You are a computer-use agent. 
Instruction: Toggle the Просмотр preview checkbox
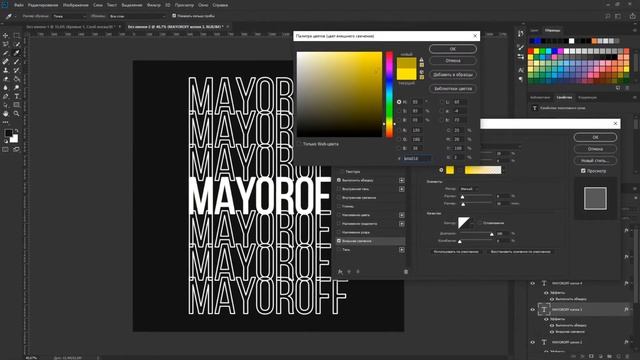(x=583, y=171)
